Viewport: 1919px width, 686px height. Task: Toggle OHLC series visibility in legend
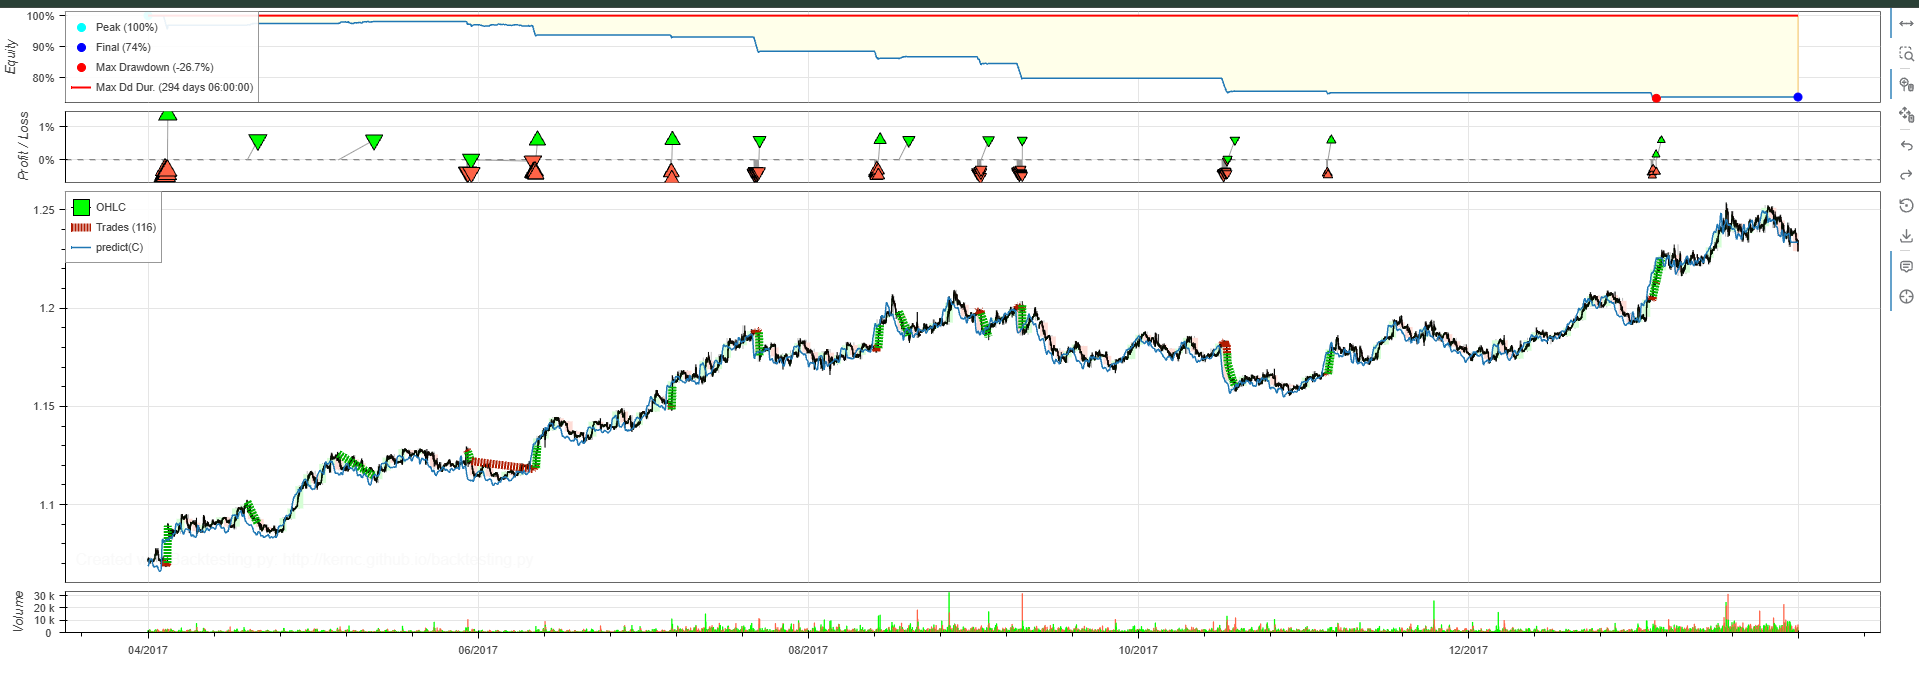(x=100, y=207)
